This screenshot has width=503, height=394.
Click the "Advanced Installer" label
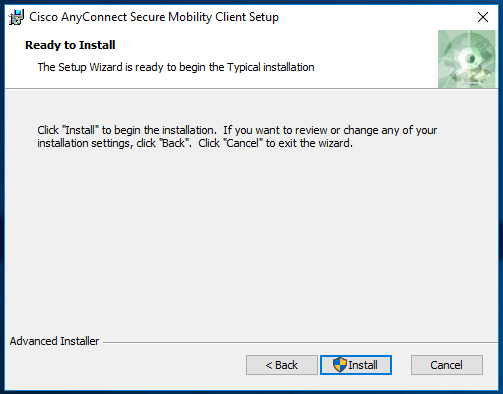point(54,341)
